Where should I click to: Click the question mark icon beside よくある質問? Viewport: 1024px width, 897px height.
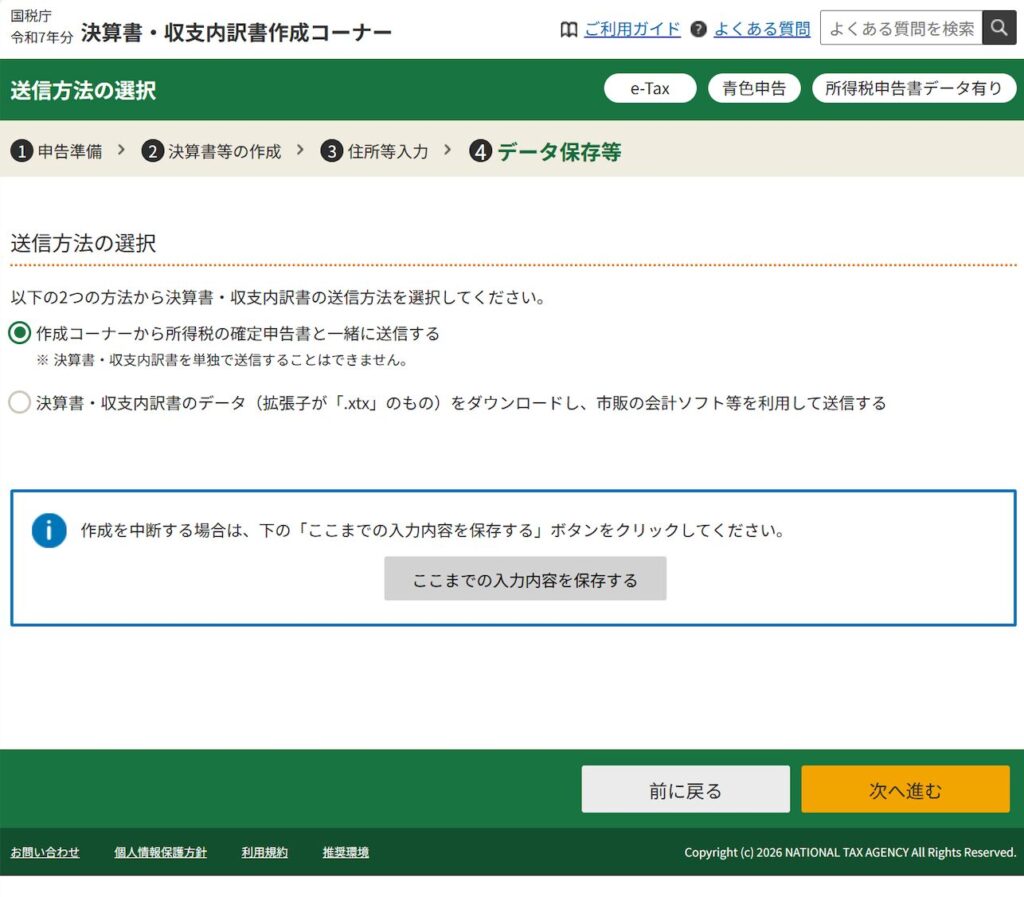tap(698, 29)
